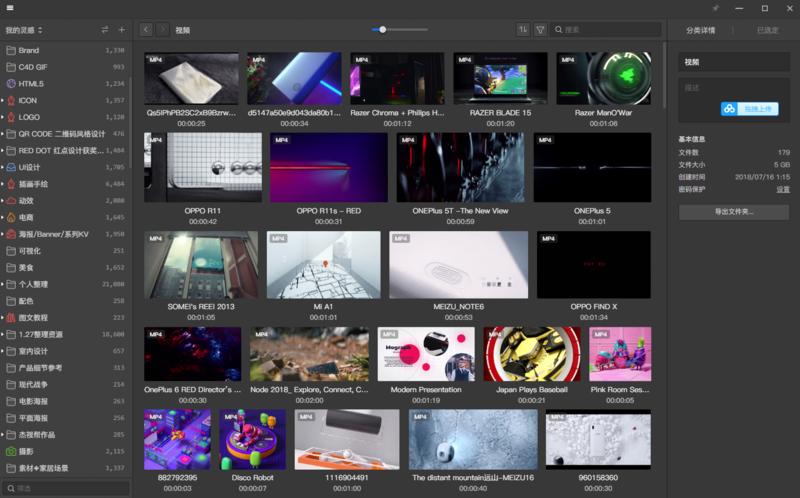Click the switch library arrows icon
The image size is (800, 498).
coord(105,30)
